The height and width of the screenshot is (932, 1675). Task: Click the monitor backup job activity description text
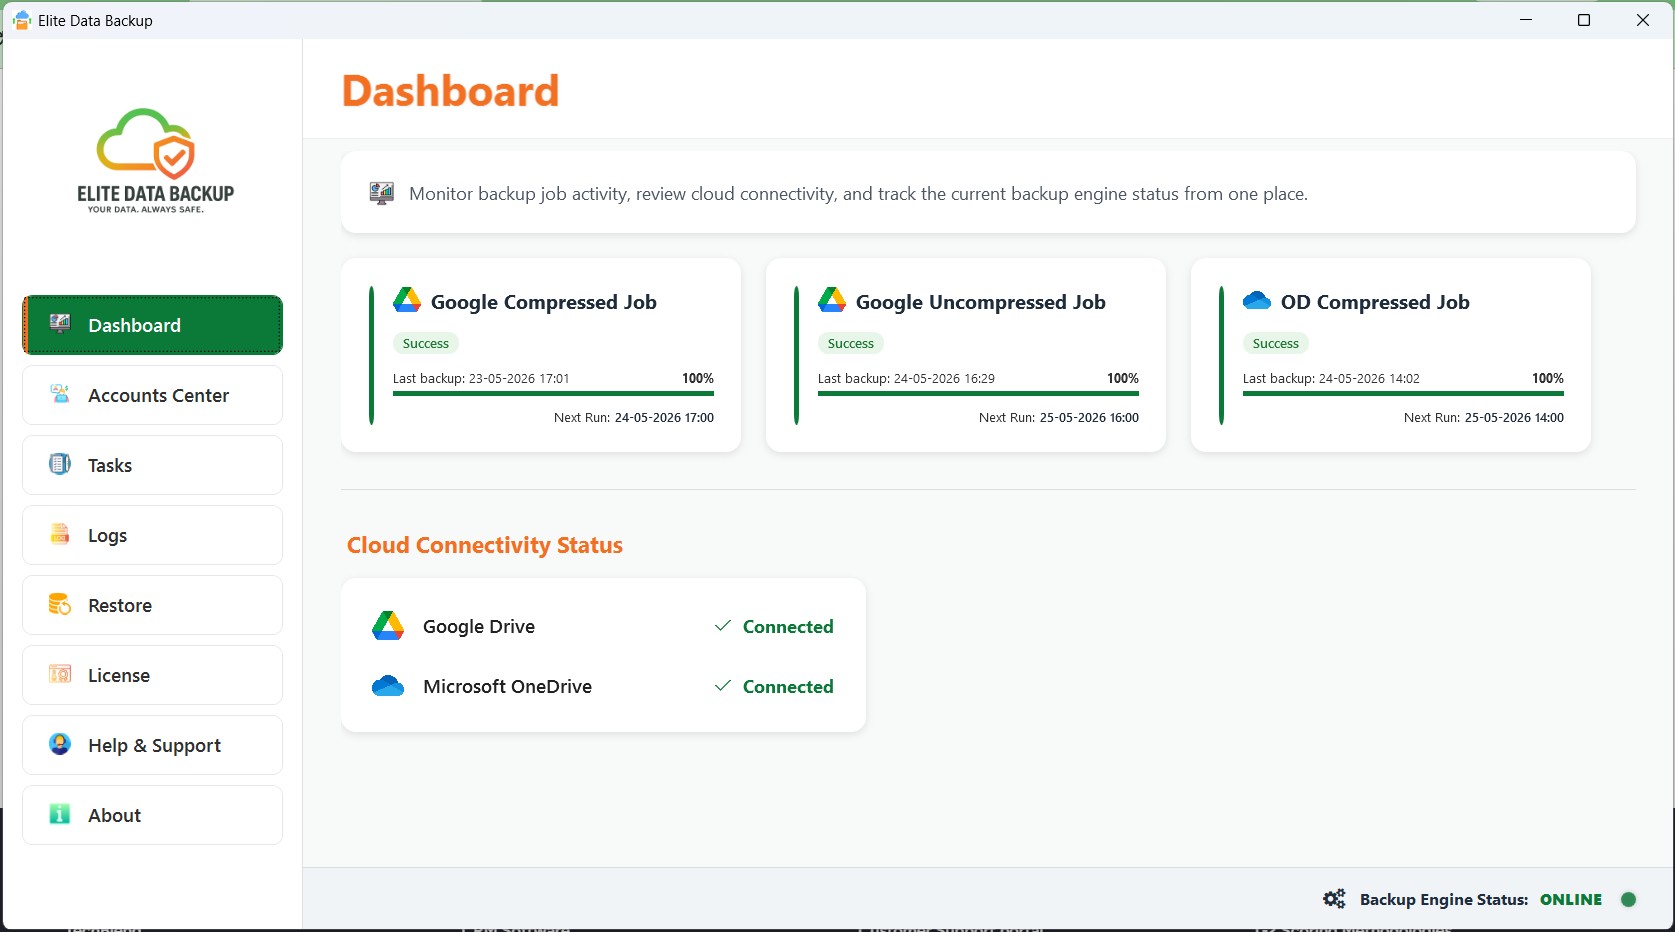click(858, 194)
